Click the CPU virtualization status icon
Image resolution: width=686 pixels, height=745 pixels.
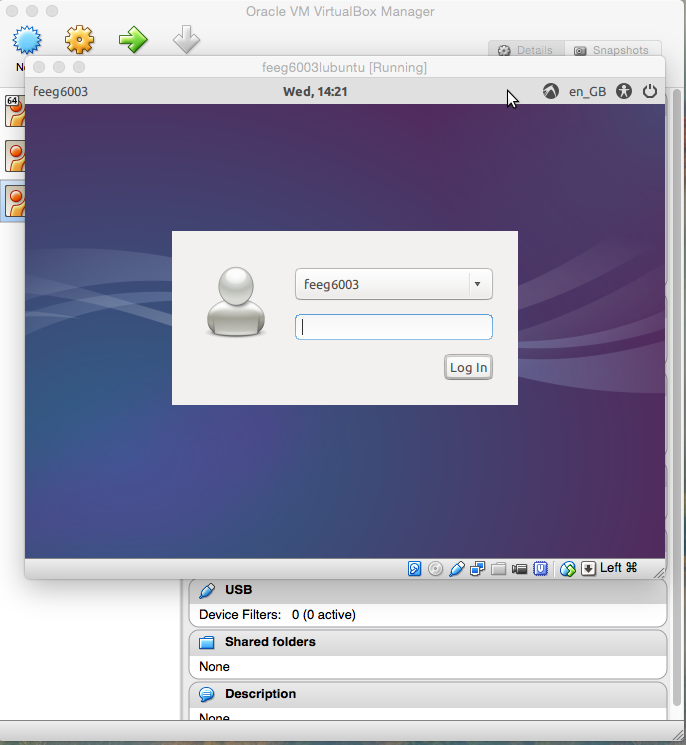[x=541, y=569]
